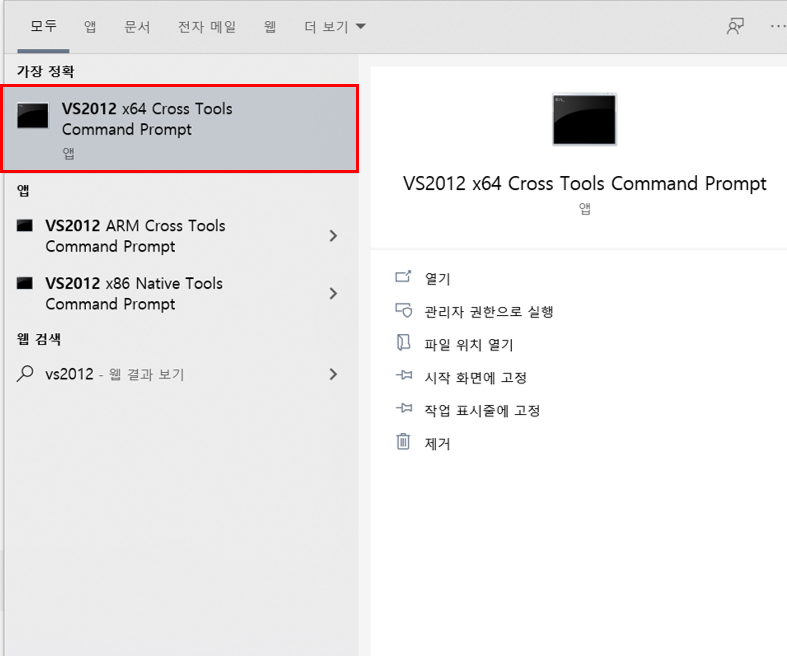
Task: Click the preview title VS2012 x64 Cross Tools Command Prompt
Action: tap(585, 184)
